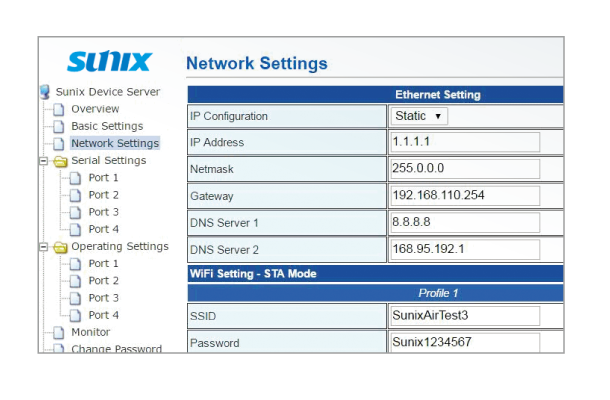Click page icon for Operating Settings Port 4

pos(75,316)
